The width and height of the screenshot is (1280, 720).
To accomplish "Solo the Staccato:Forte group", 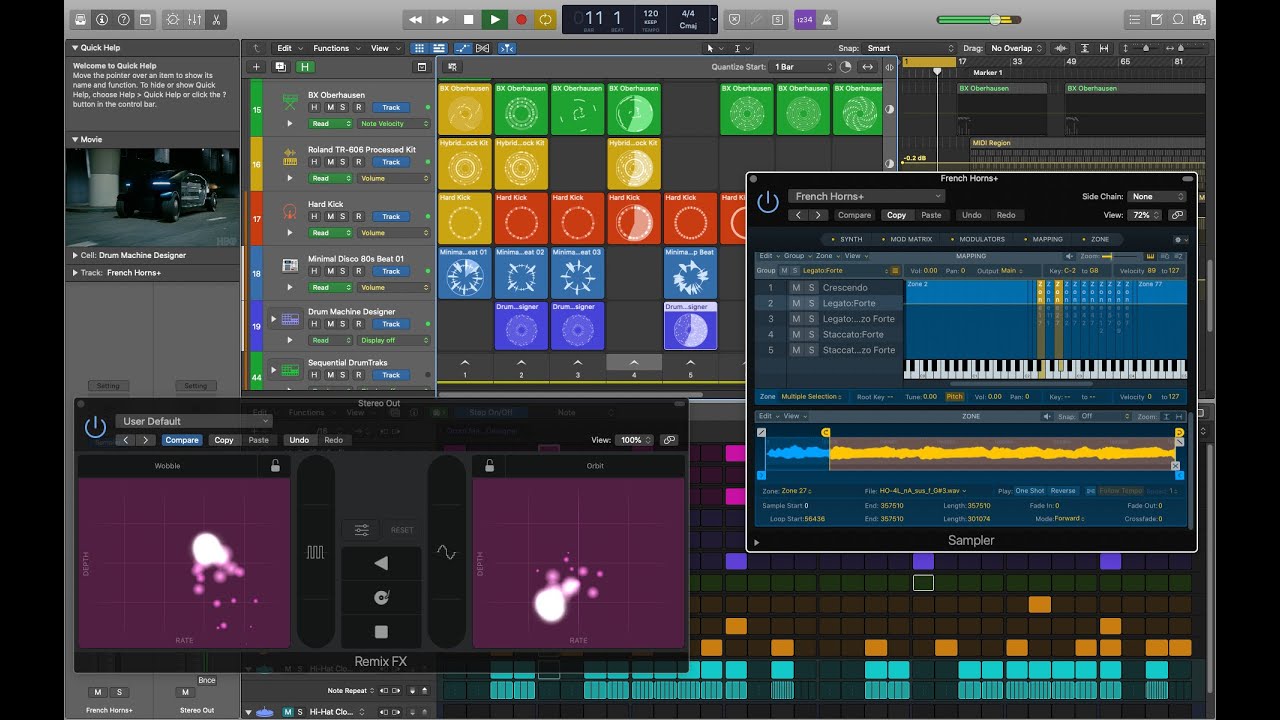I will (x=812, y=335).
